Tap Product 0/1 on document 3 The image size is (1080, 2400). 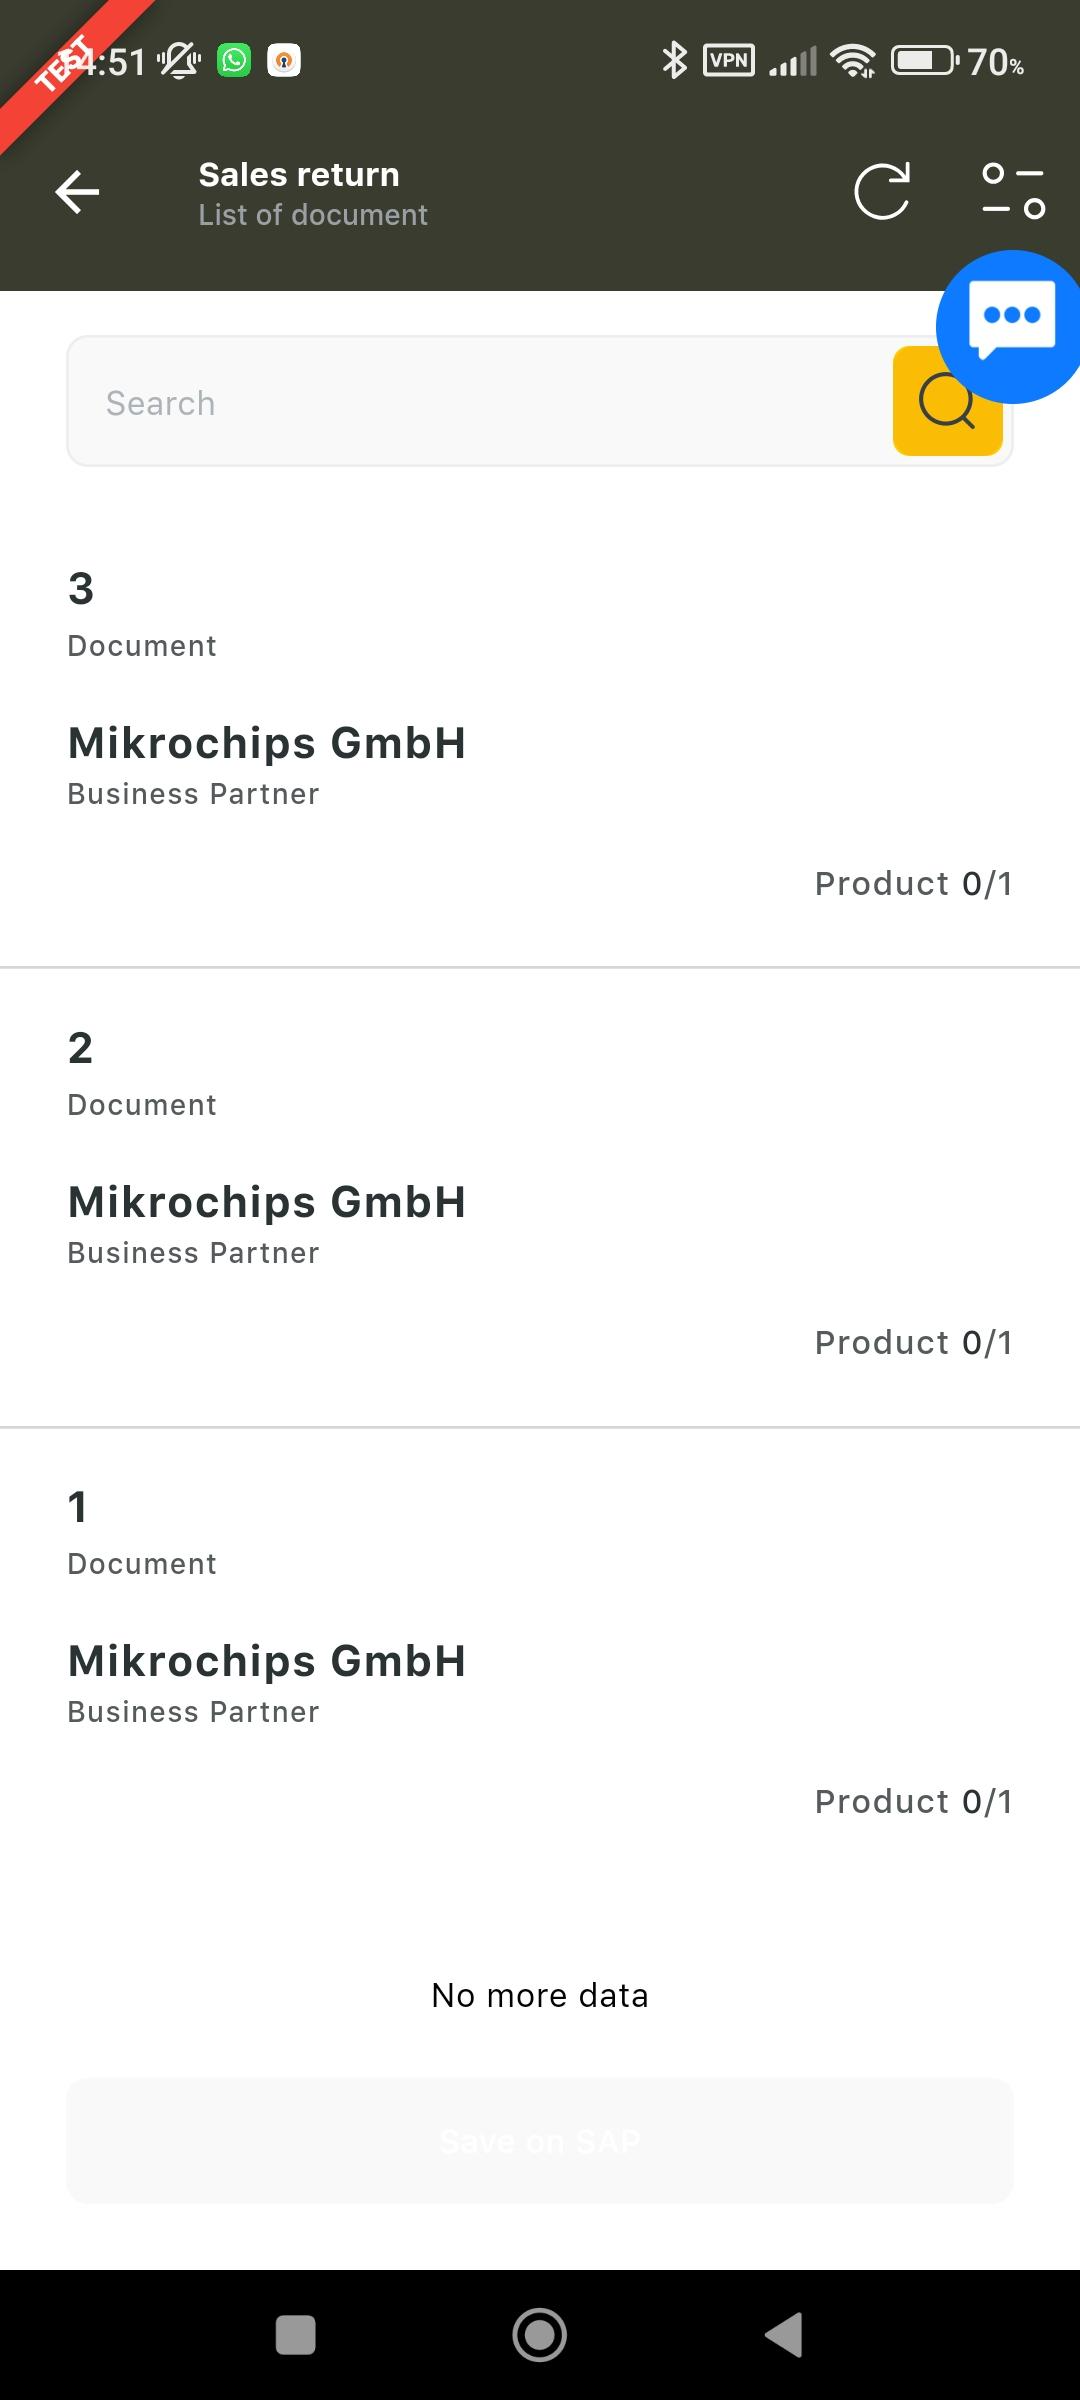(x=913, y=884)
